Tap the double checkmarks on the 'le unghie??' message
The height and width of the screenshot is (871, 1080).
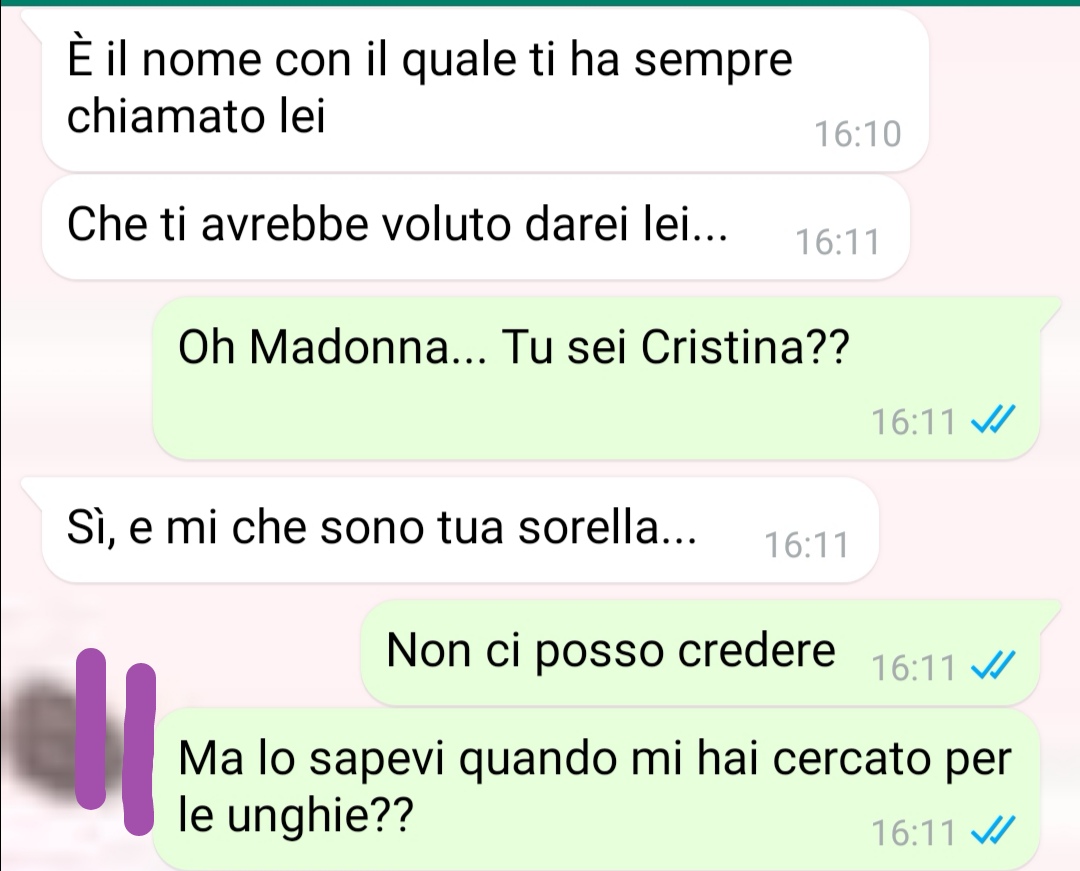993,832
